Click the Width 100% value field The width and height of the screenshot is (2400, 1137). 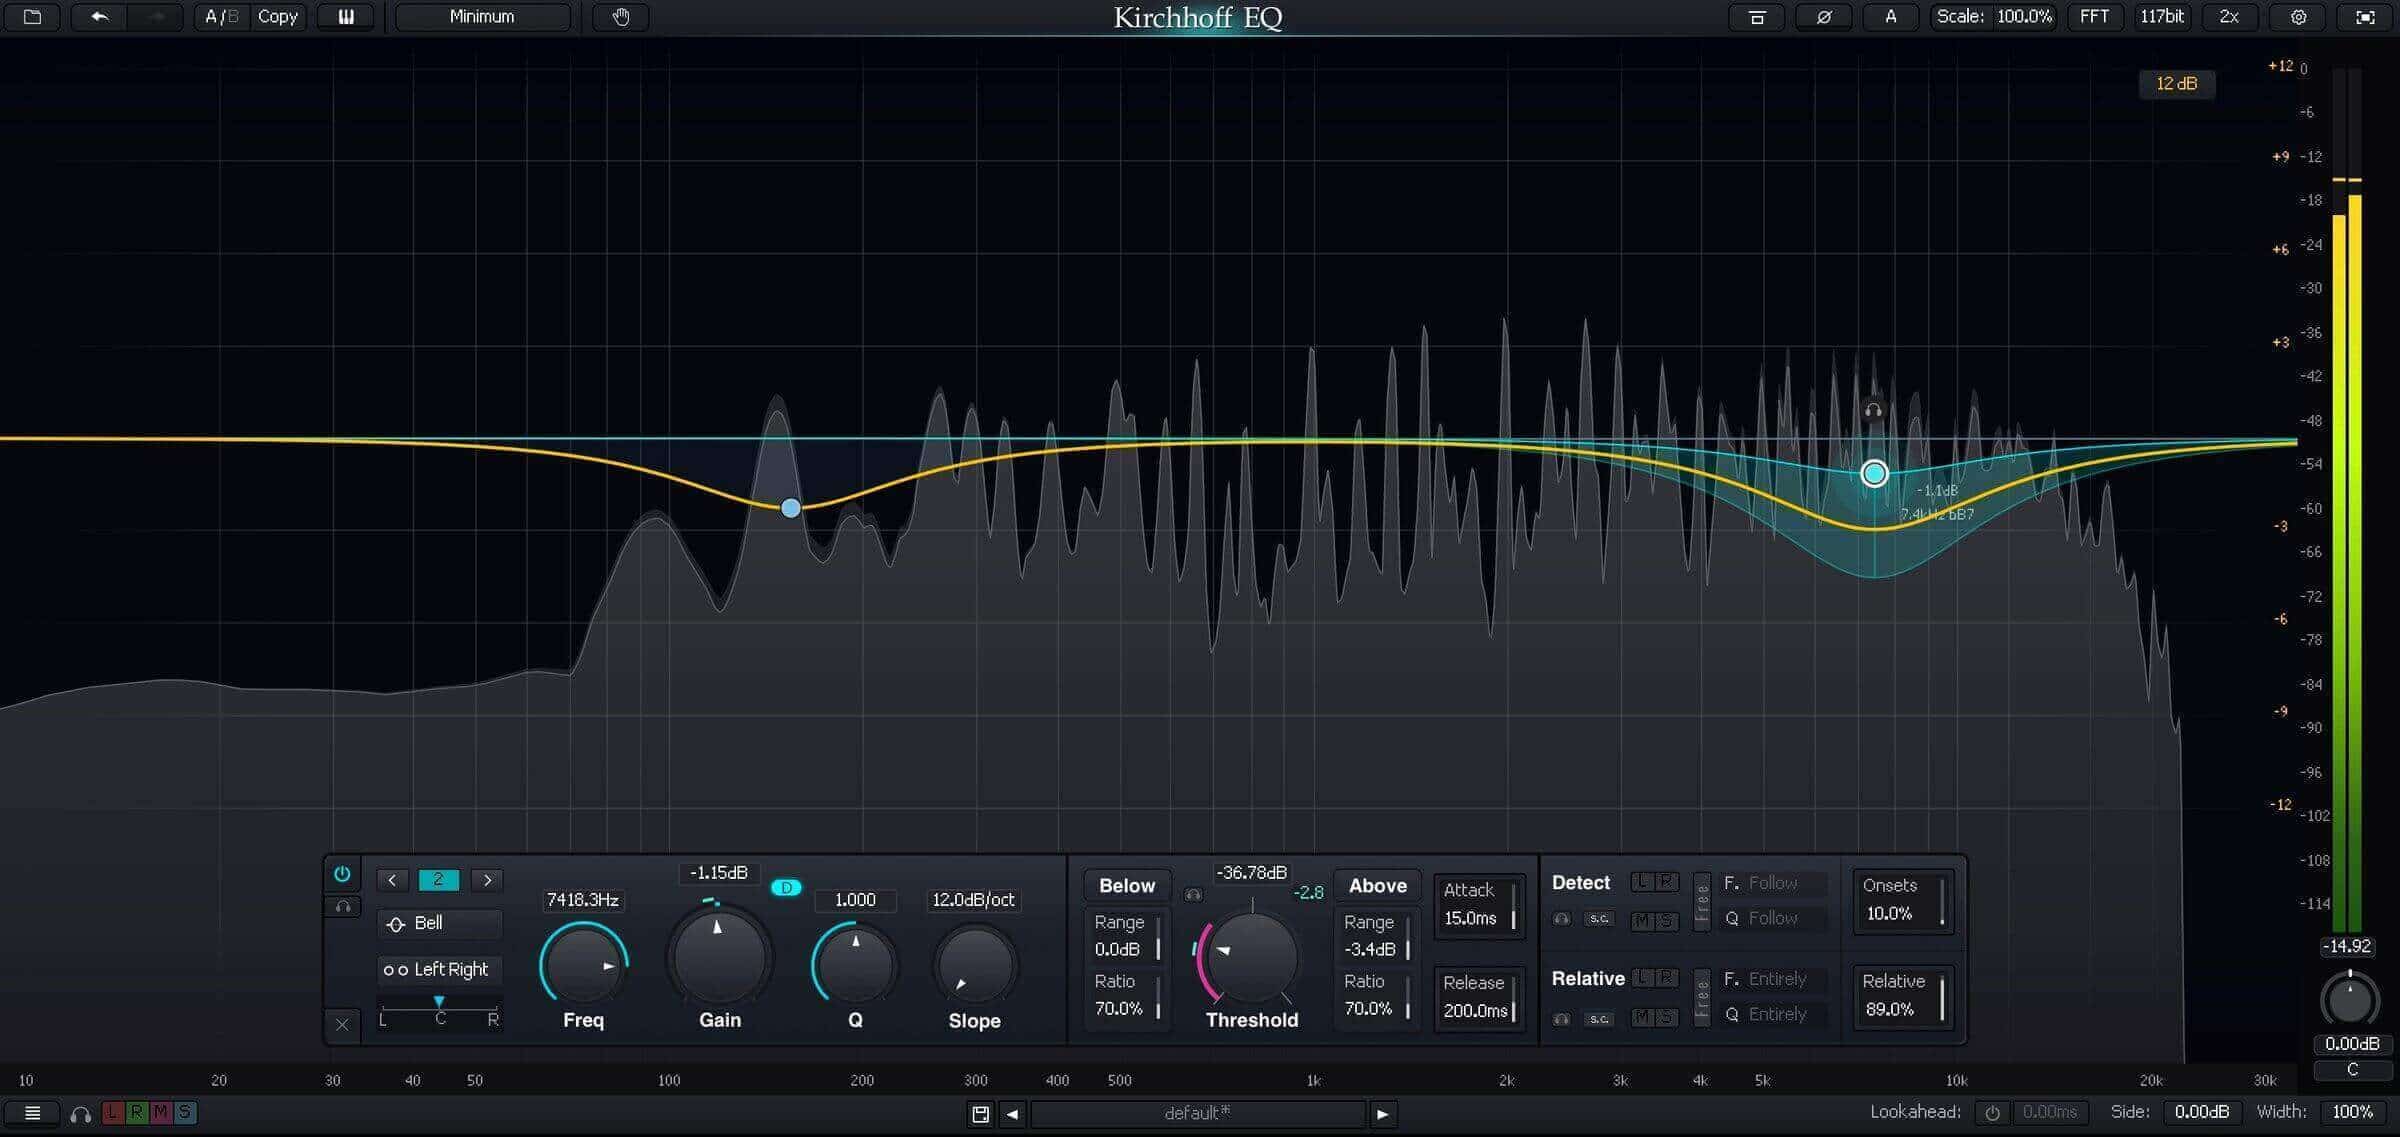point(2353,1113)
